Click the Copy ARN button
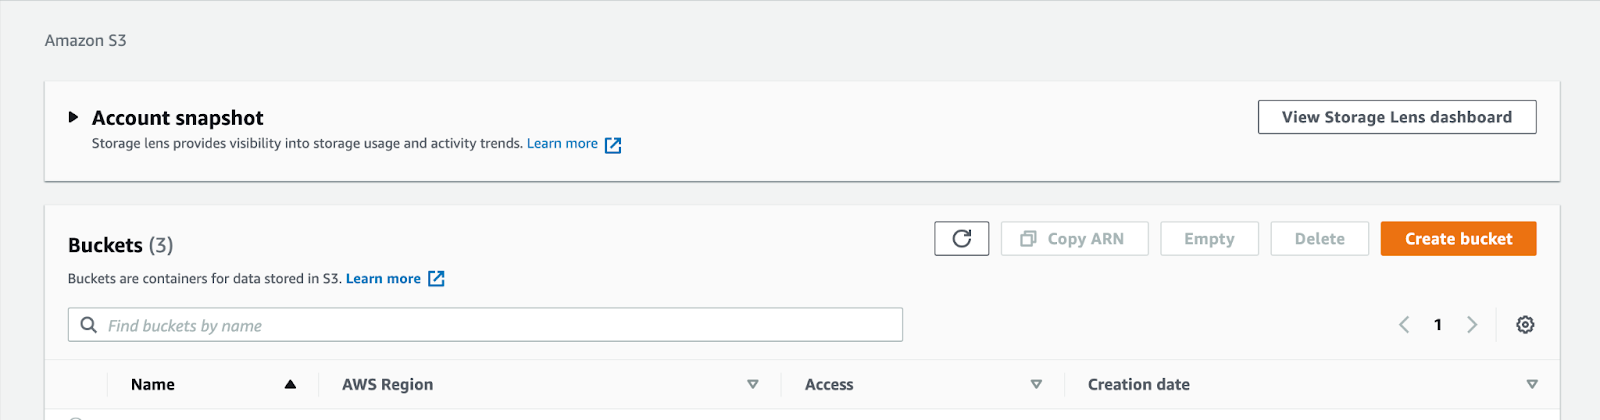Image resolution: width=1600 pixels, height=420 pixels. pos(1074,239)
